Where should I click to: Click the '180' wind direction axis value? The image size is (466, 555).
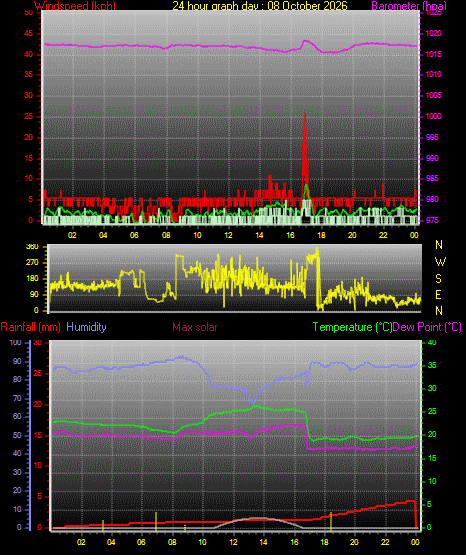[x=32, y=279]
